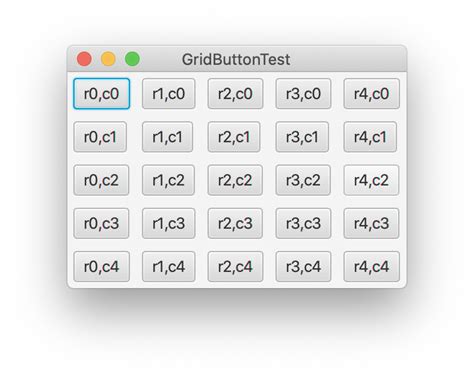Viewport: 474px width, 377px height.
Task: Click the r4,c2 button
Action: point(371,180)
